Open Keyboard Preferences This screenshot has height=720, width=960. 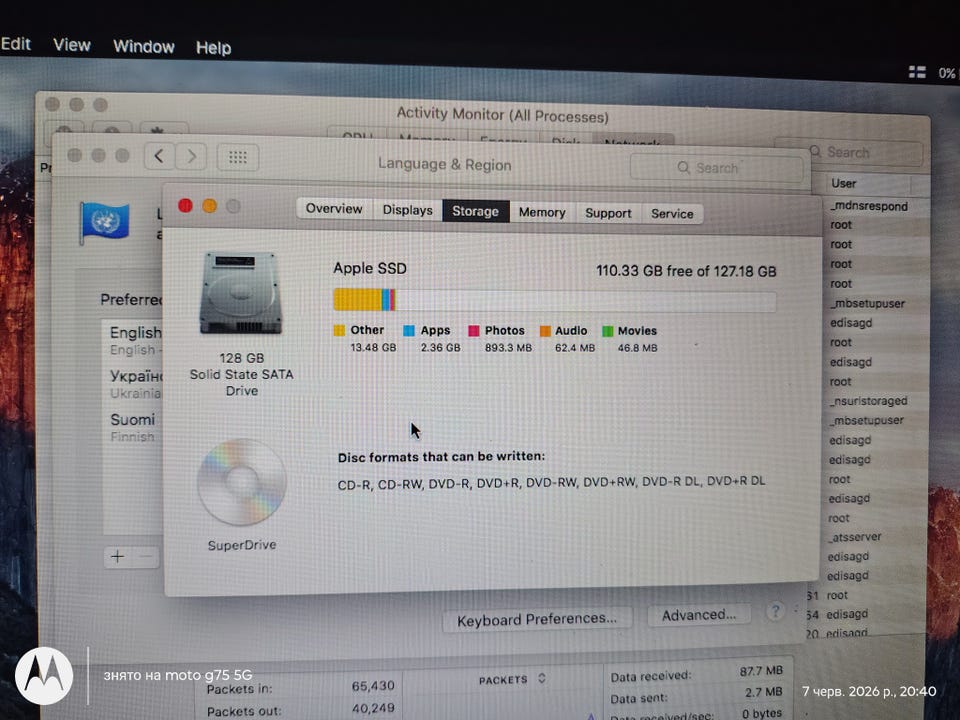(x=537, y=620)
